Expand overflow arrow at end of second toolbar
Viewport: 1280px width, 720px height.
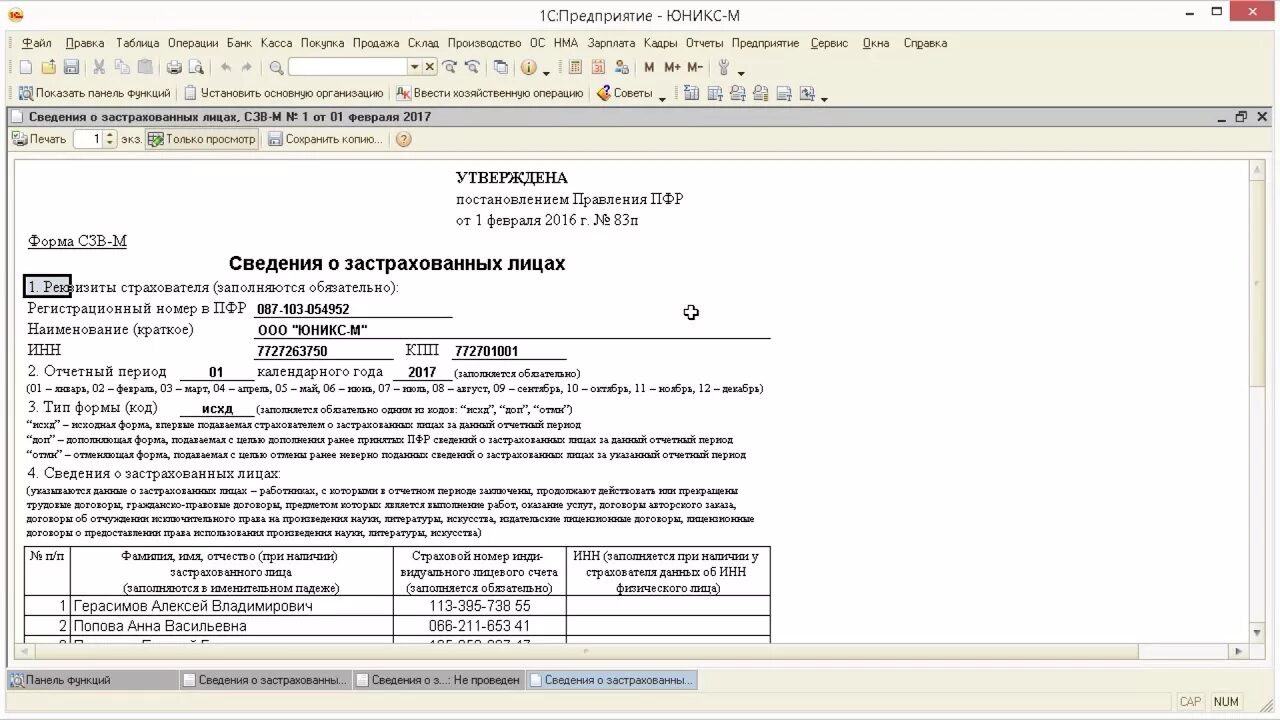pos(824,97)
